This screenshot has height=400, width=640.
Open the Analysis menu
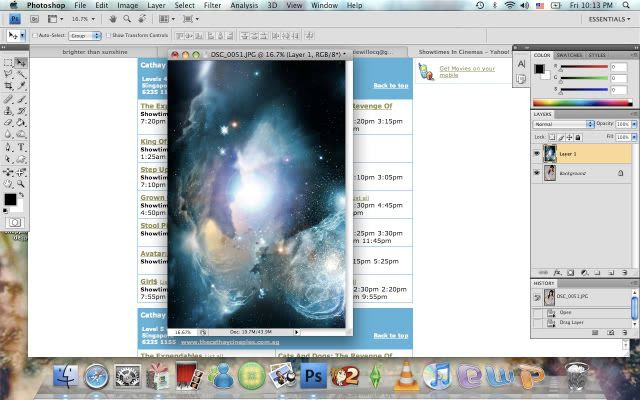[x=244, y=5]
